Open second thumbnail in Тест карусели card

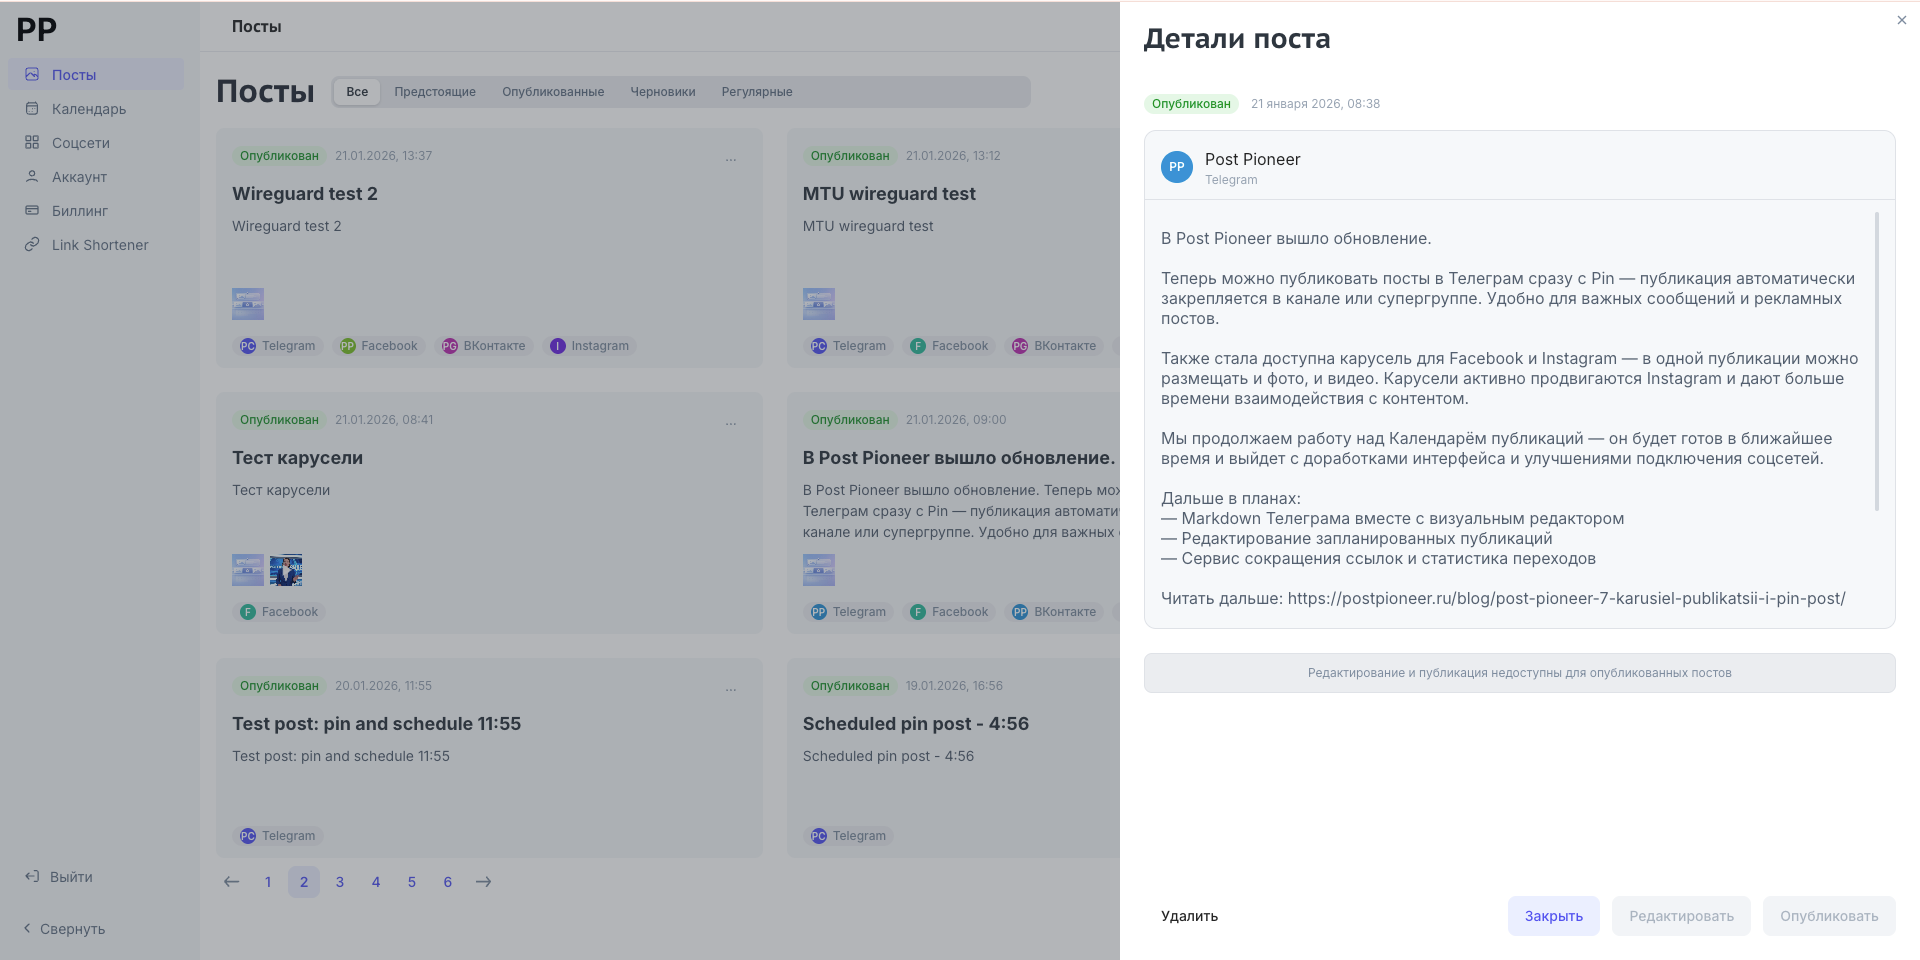[286, 570]
